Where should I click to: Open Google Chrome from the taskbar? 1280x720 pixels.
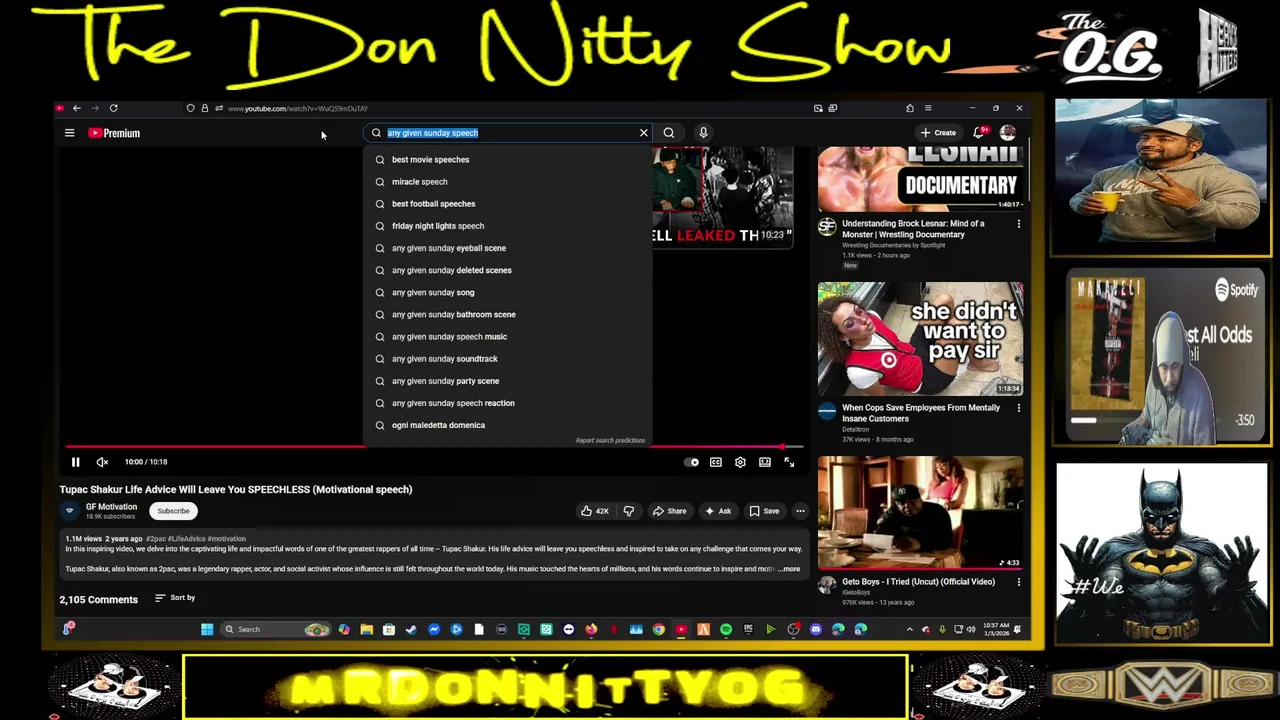[659, 629]
